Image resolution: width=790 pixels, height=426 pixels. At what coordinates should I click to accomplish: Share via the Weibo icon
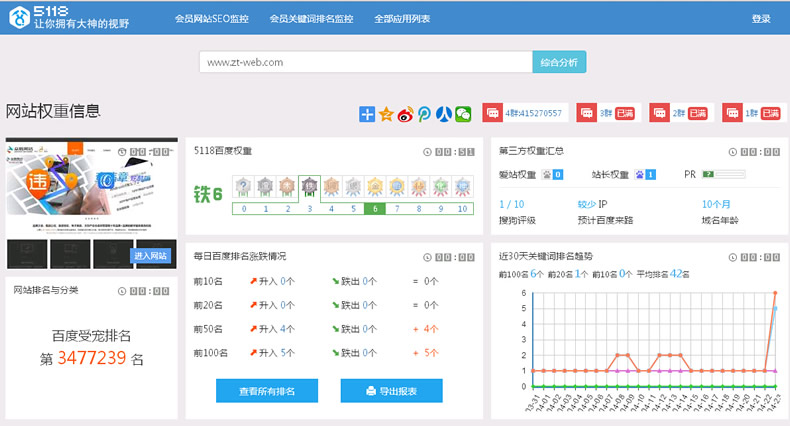pos(406,114)
